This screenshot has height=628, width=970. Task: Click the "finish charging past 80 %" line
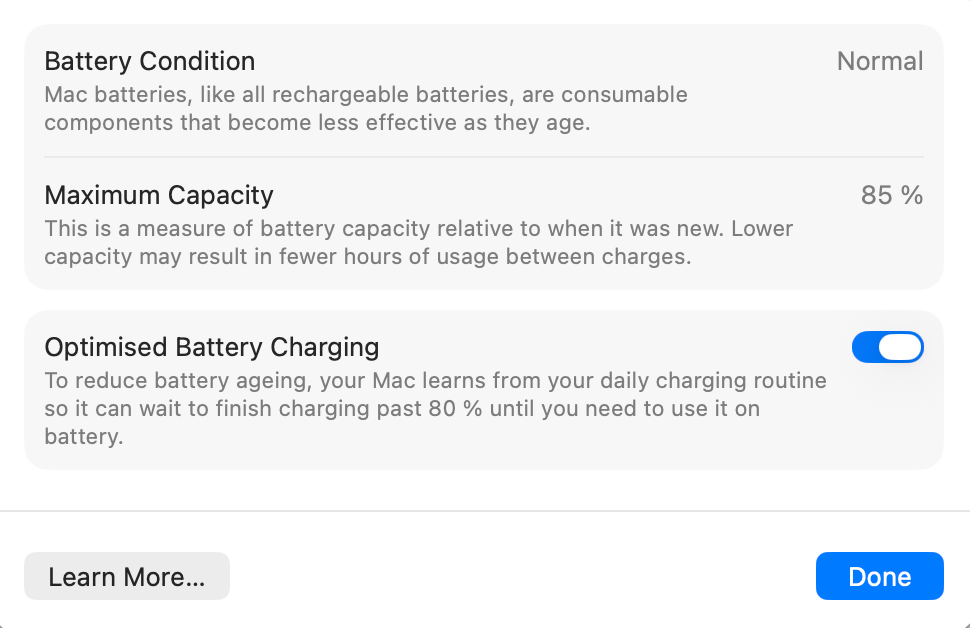(x=402, y=409)
